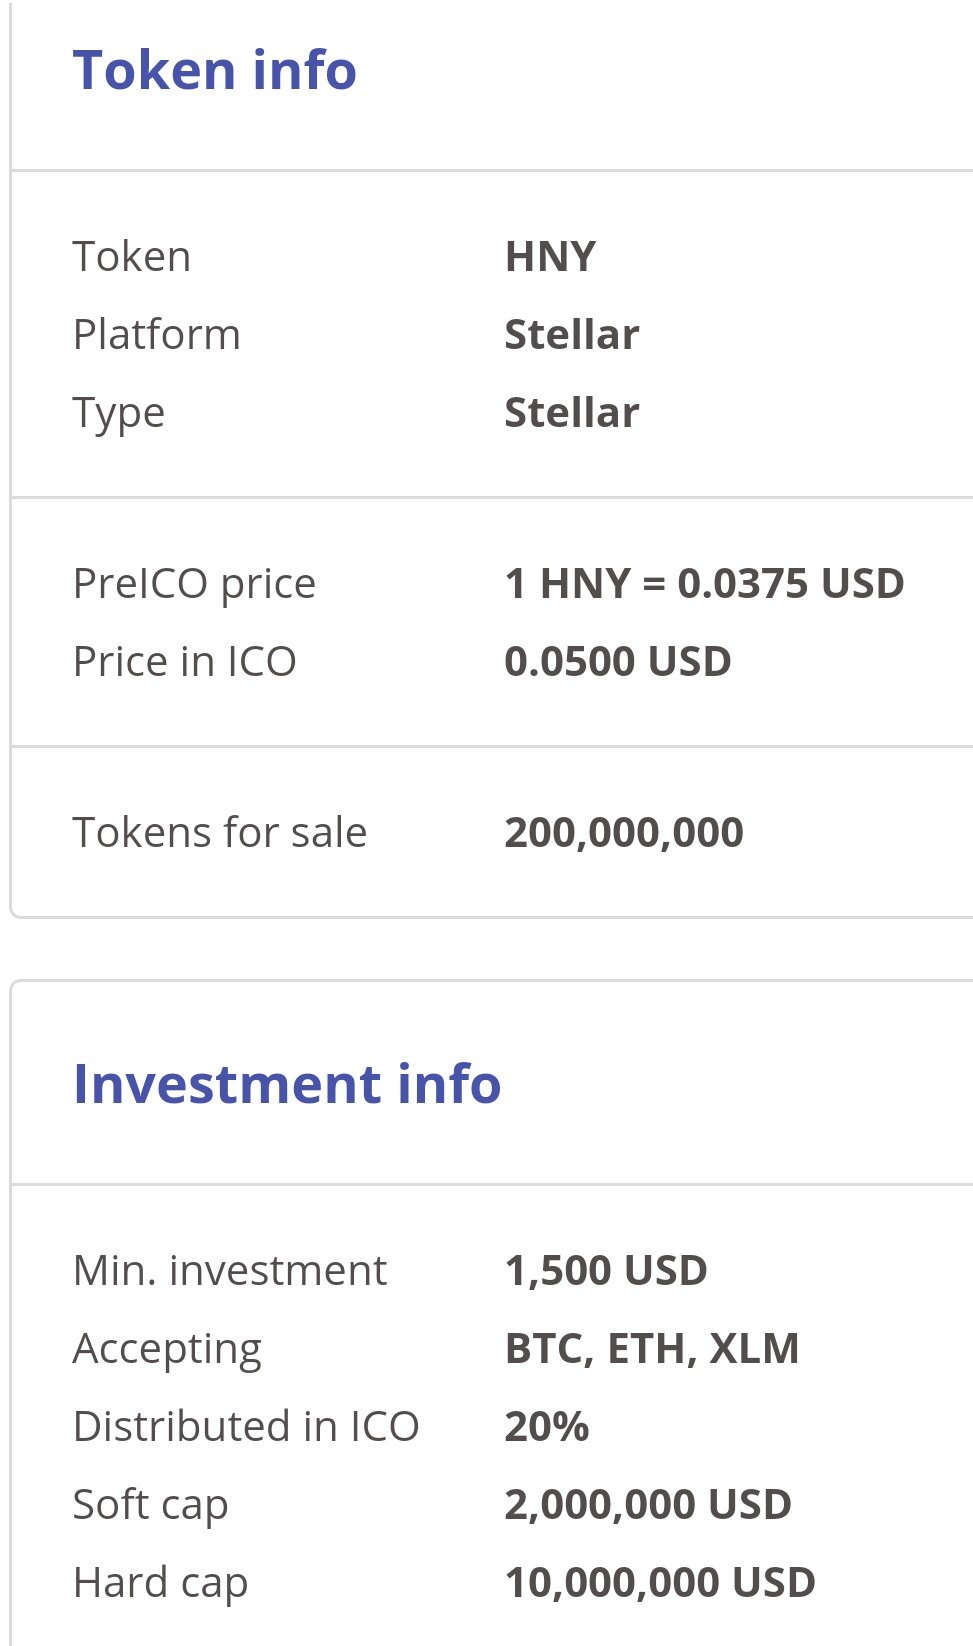
Task: Select the 200,000,000 tokens for sale figure
Action: (x=624, y=833)
